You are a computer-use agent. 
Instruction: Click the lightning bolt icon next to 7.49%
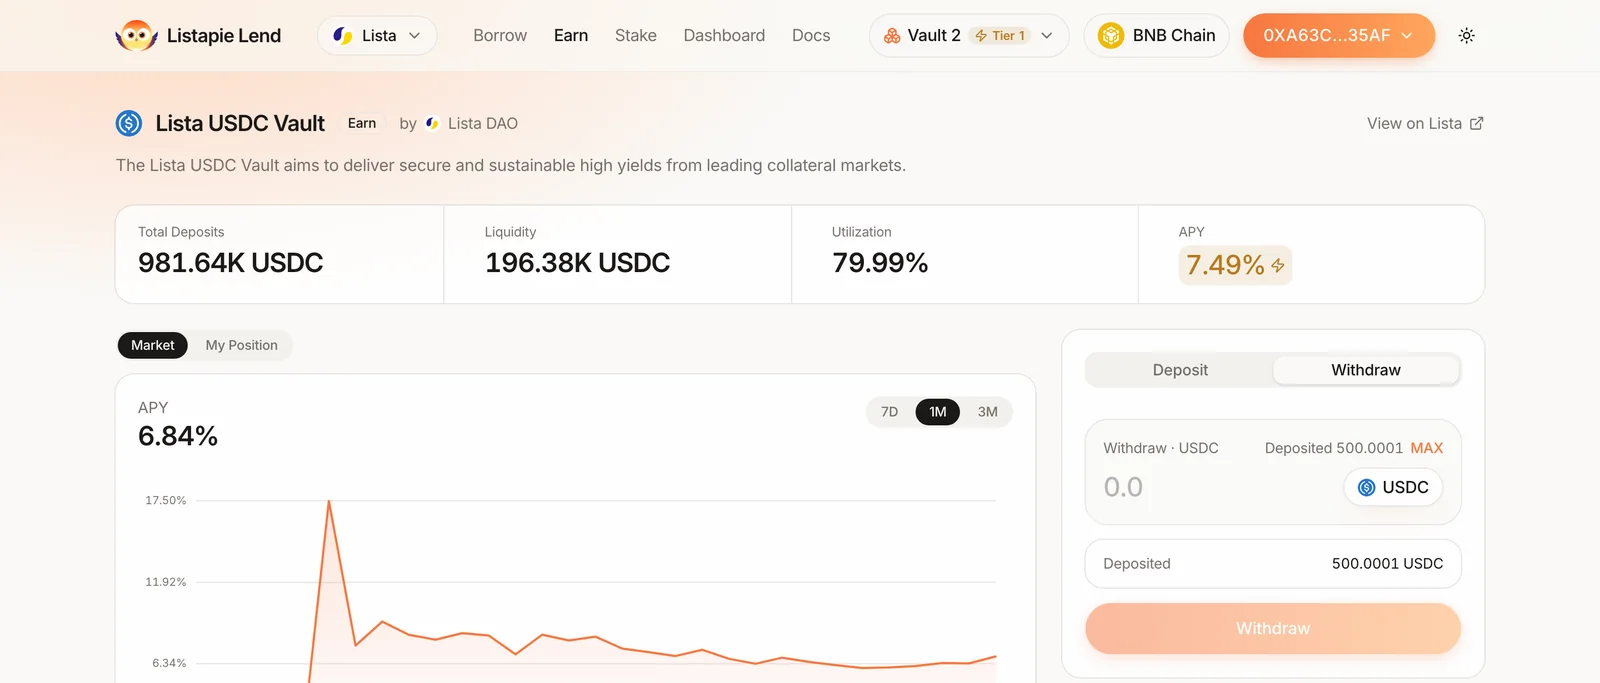click(x=1277, y=266)
